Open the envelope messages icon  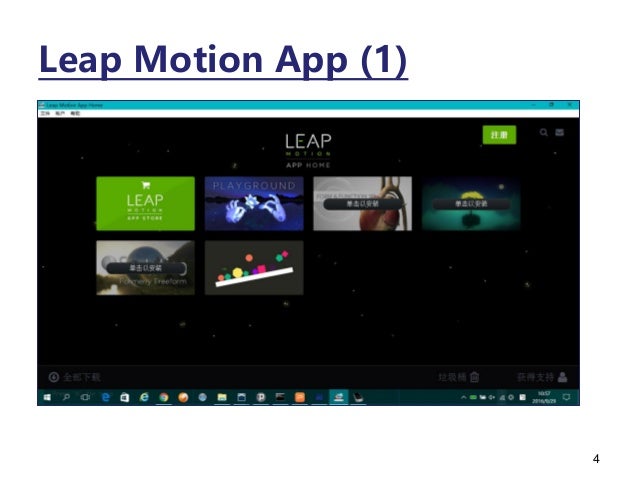(560, 132)
